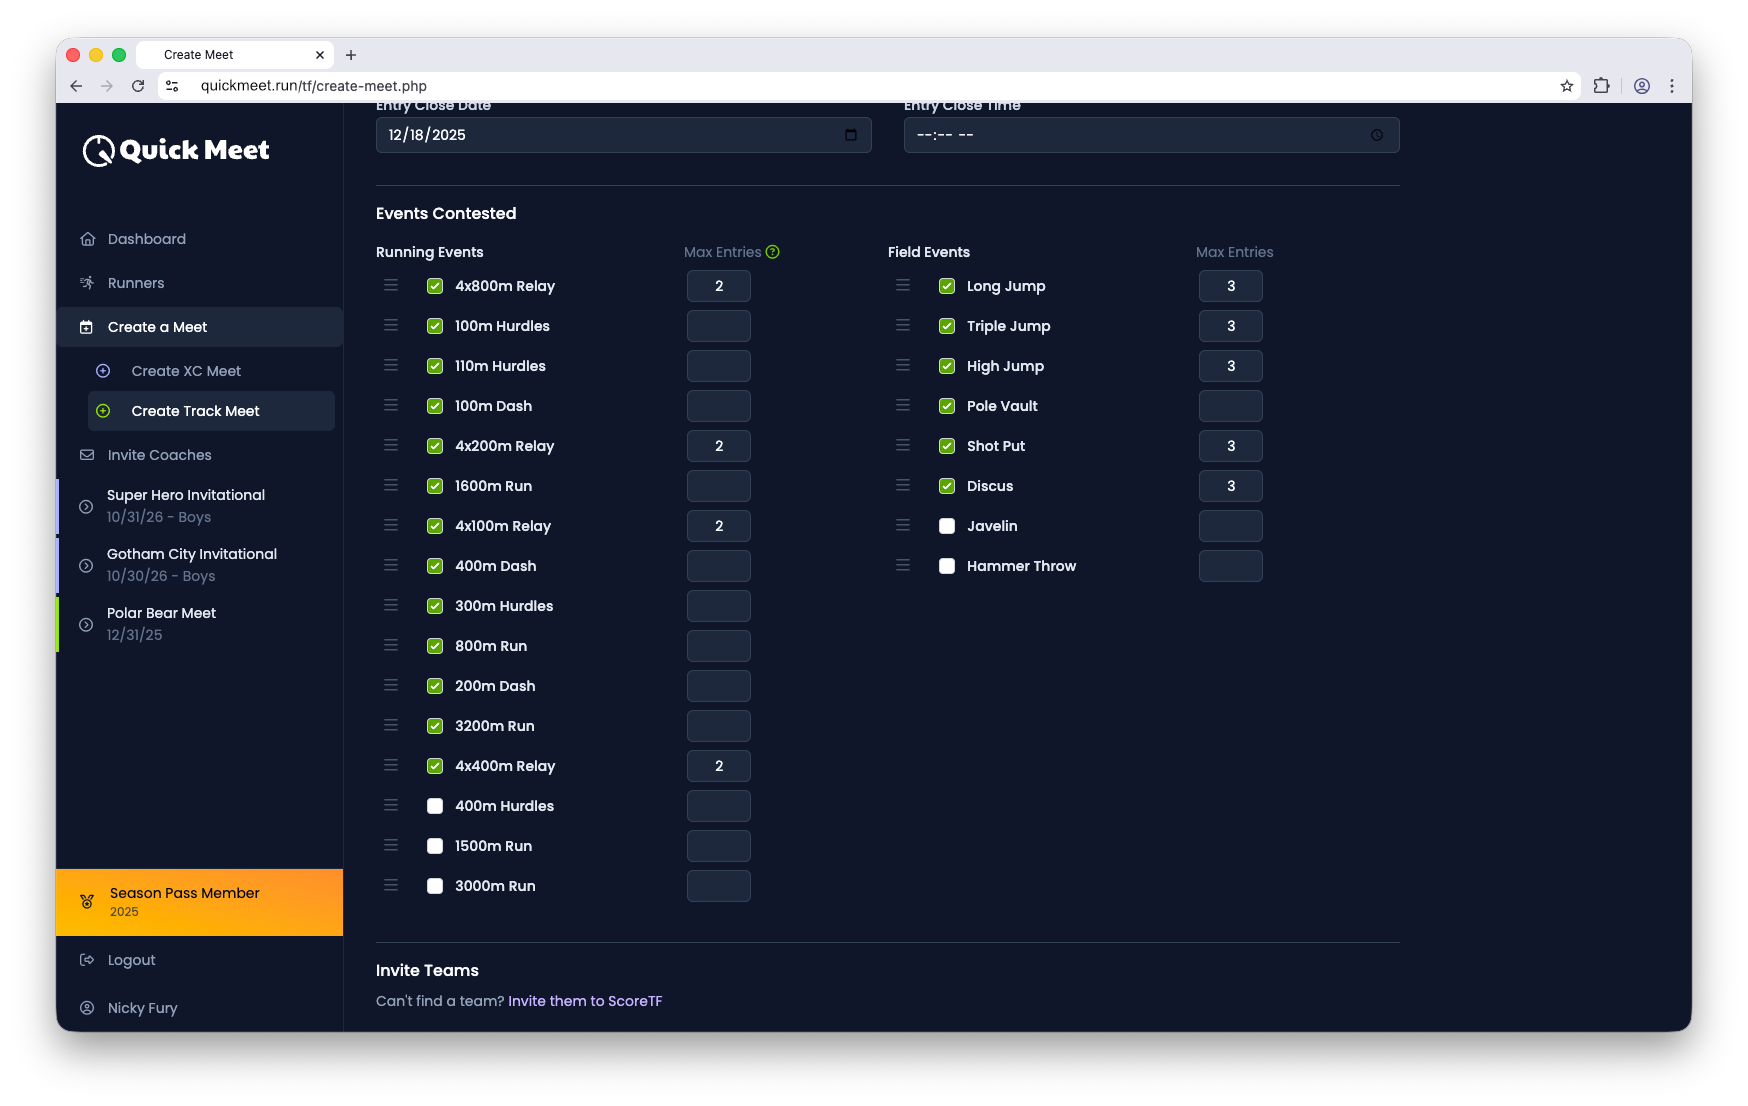Screen dimensions: 1748x1106
Task: Click the Quick Meet logo
Action: coord(175,150)
